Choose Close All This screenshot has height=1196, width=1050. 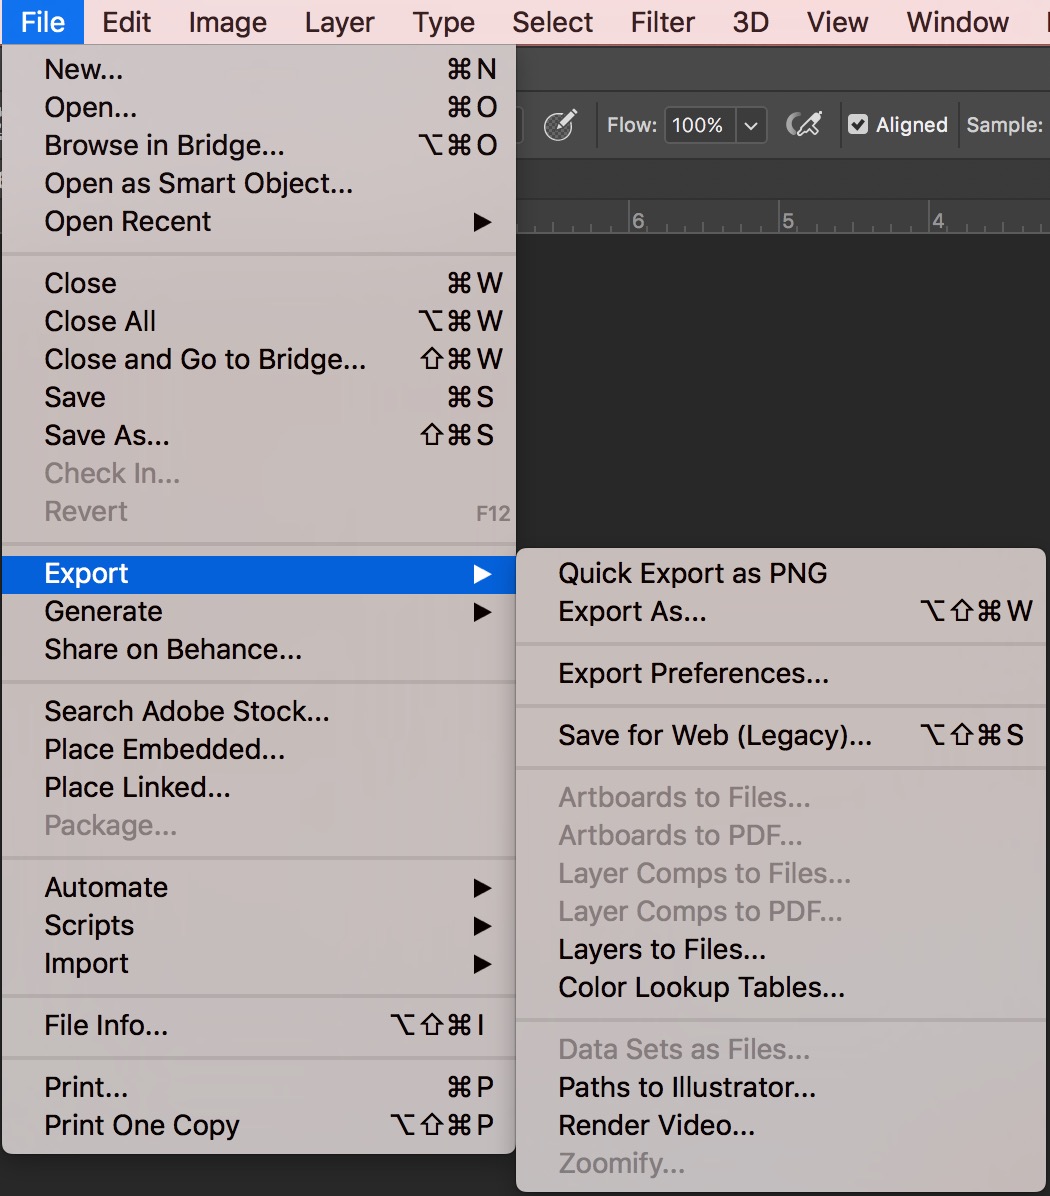click(x=259, y=322)
